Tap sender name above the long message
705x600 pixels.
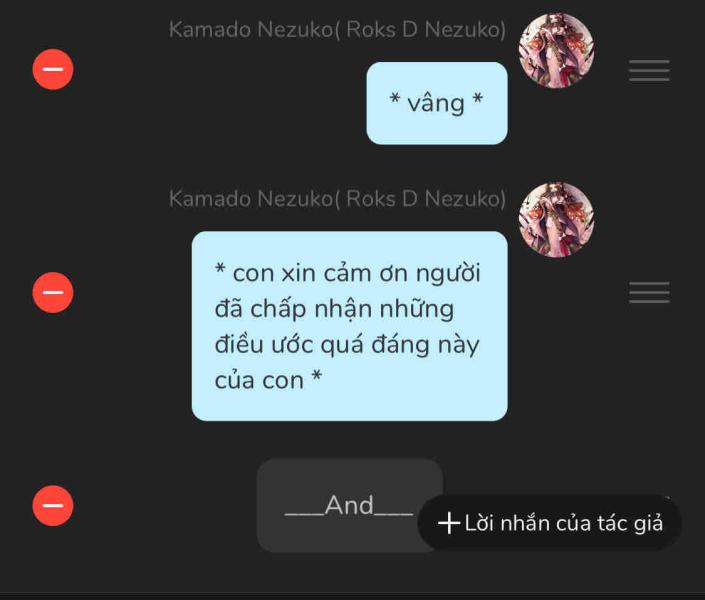(x=337, y=199)
